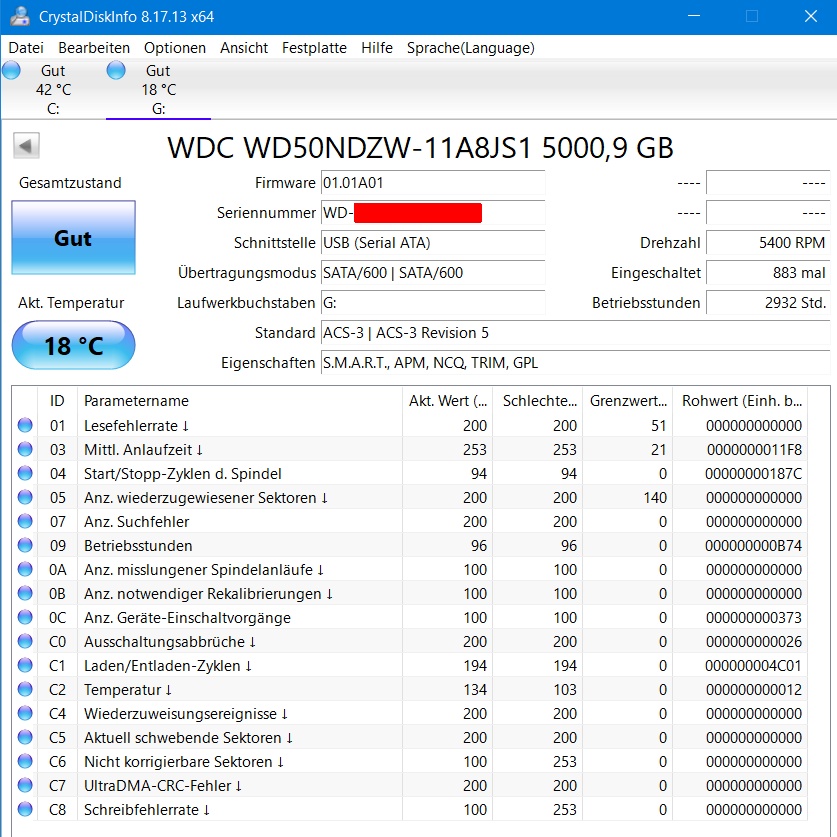This screenshot has width=837, height=837.
Task: Click status dot of Geräte-Einschaltvorgänge row
Action: tap(25, 617)
